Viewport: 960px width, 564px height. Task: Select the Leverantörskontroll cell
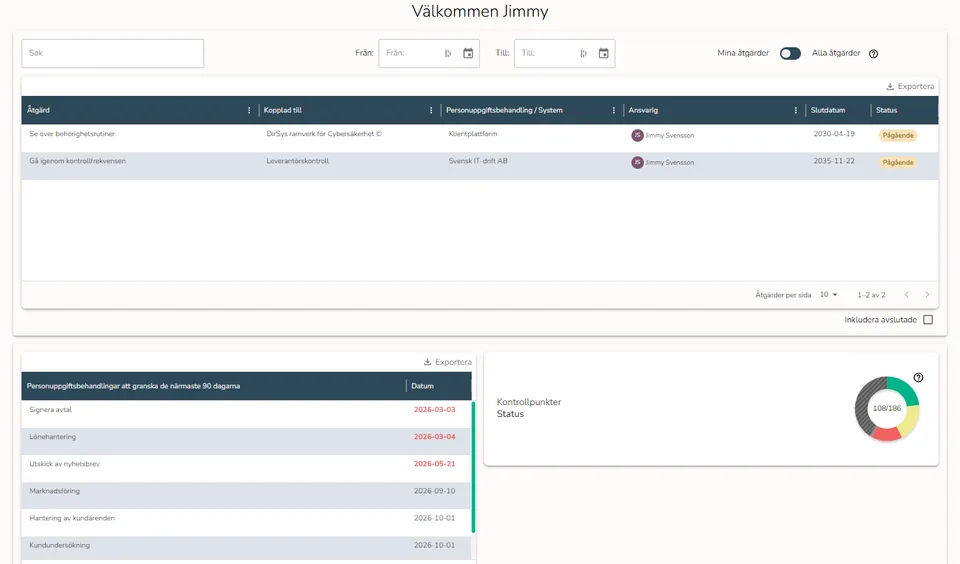(298, 161)
